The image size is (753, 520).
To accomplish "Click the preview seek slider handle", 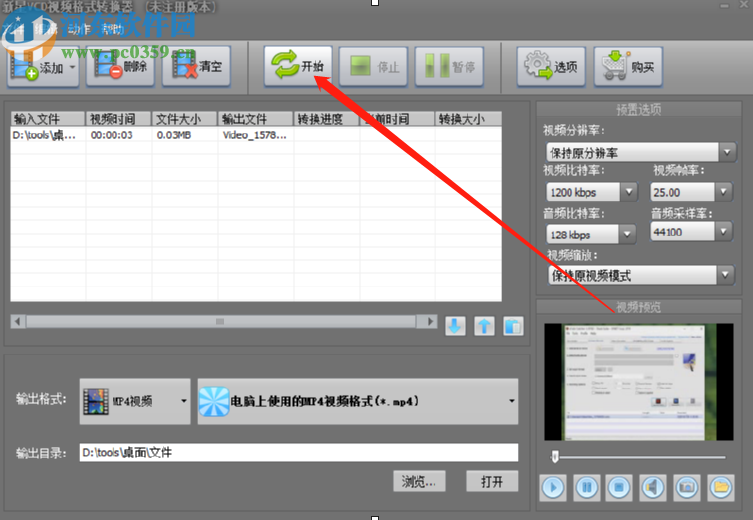I will 555,456.
